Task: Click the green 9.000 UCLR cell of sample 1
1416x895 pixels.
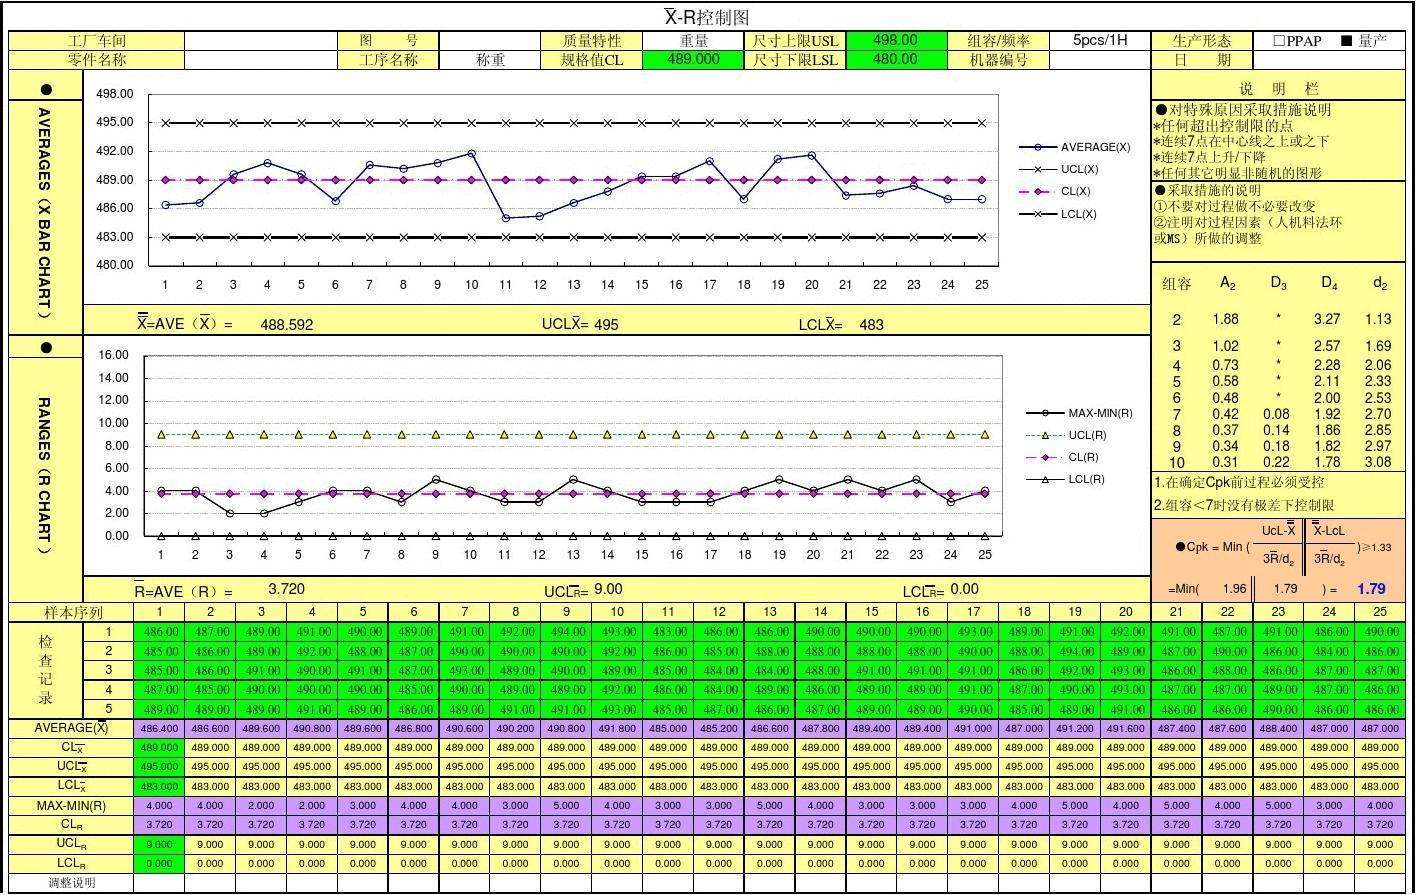Action: click(160, 844)
